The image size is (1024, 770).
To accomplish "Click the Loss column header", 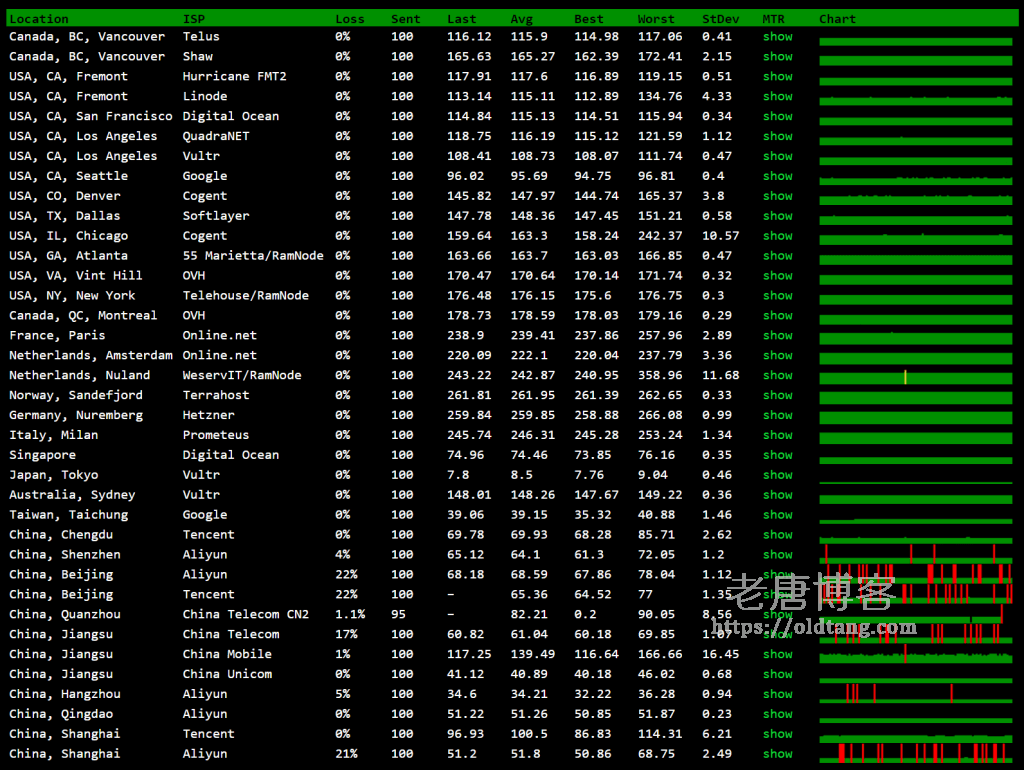I will pyautogui.click(x=350, y=19).
